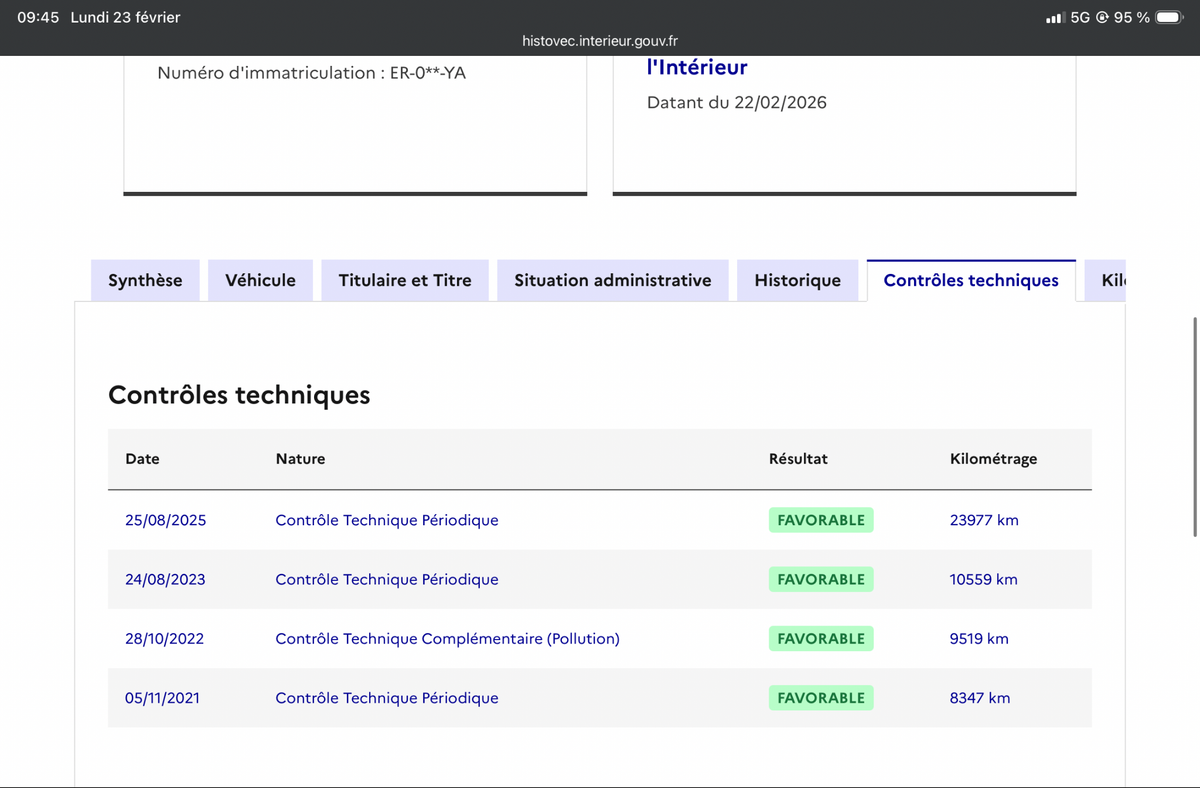Screen dimensions: 1200x788
Task: Click the Résultat column header
Action: [798, 459]
